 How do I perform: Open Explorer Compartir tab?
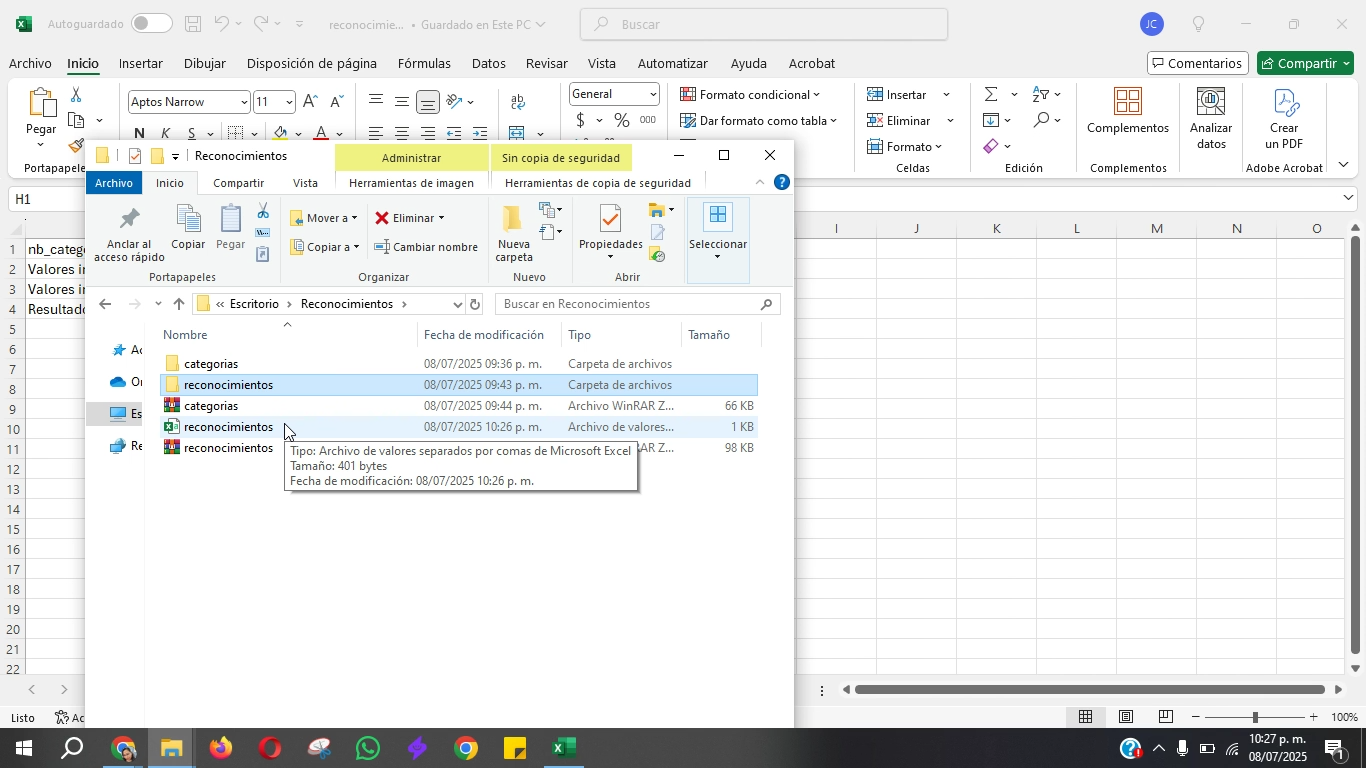coord(239,183)
